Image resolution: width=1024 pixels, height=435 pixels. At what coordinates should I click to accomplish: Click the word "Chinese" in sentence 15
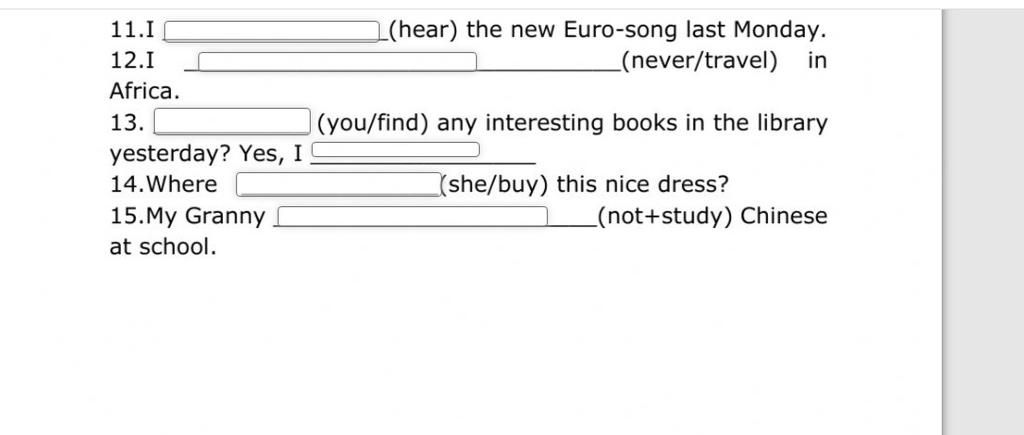click(784, 216)
